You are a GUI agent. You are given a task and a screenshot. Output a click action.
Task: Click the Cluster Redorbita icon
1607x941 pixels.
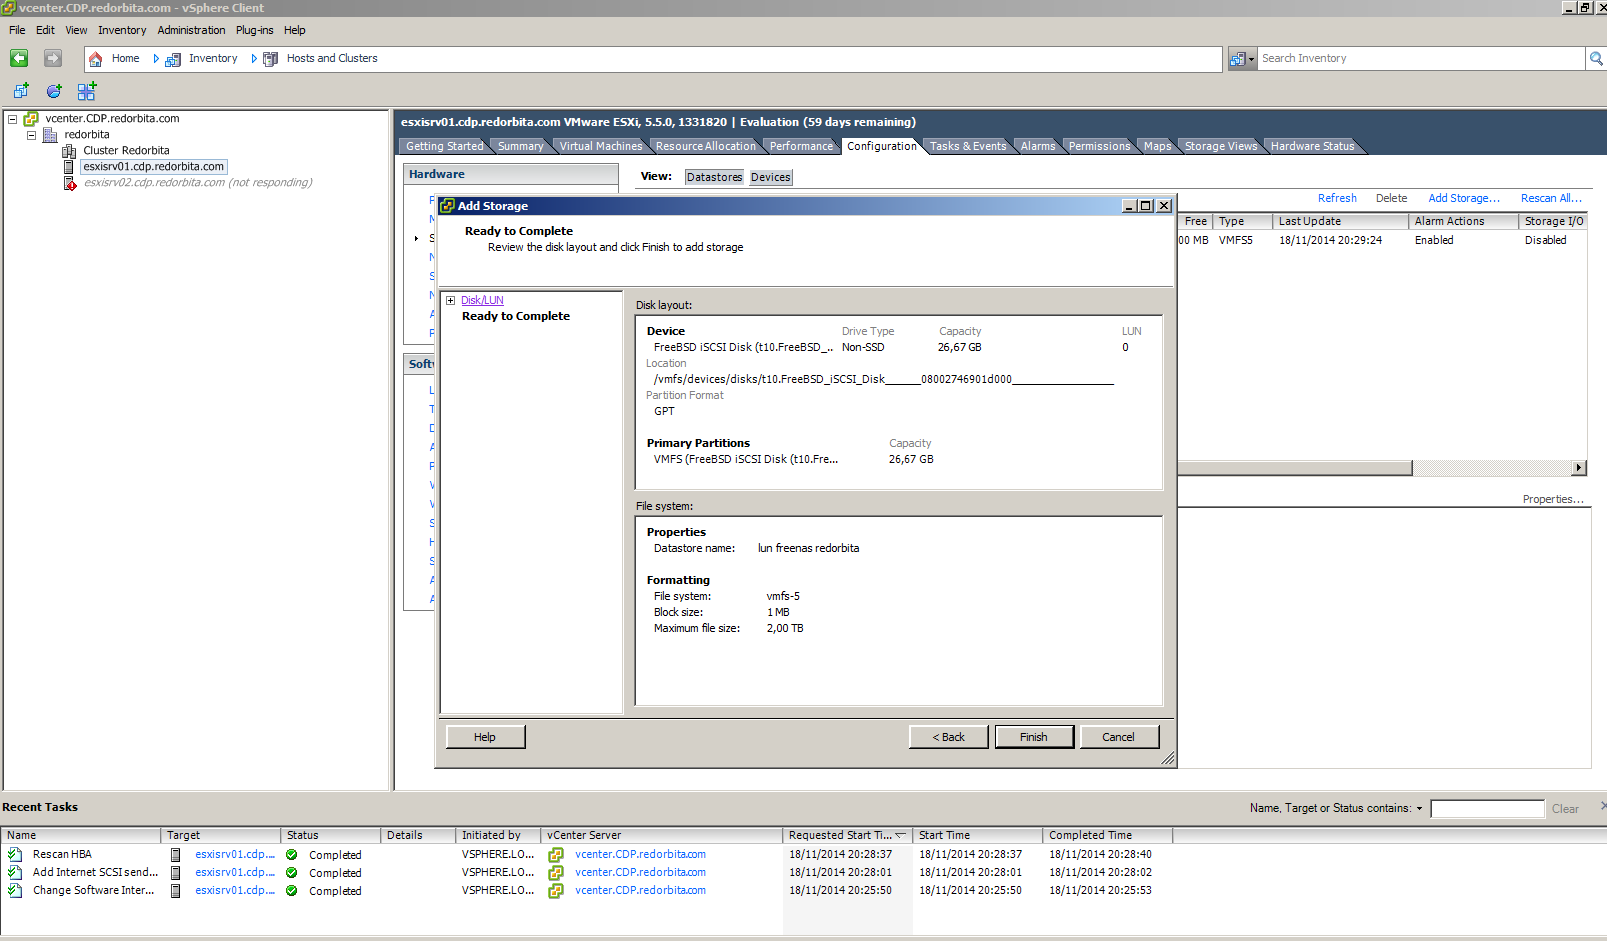click(69, 151)
